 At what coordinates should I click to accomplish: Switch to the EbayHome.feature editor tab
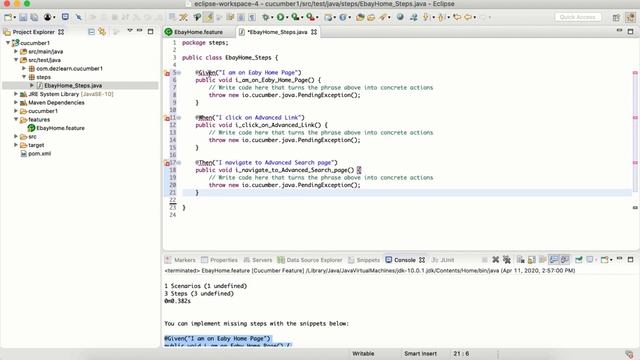[194, 32]
